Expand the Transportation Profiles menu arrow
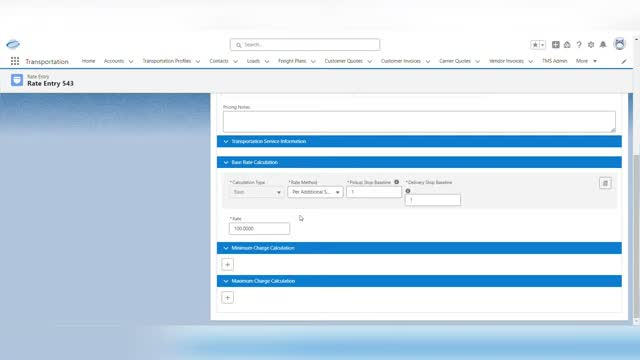The width and height of the screenshot is (640, 360). (x=198, y=61)
